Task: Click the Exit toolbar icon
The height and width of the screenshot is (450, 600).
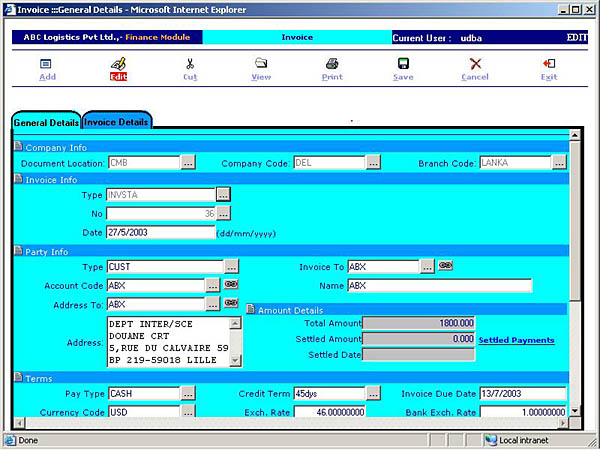Action: [549, 64]
